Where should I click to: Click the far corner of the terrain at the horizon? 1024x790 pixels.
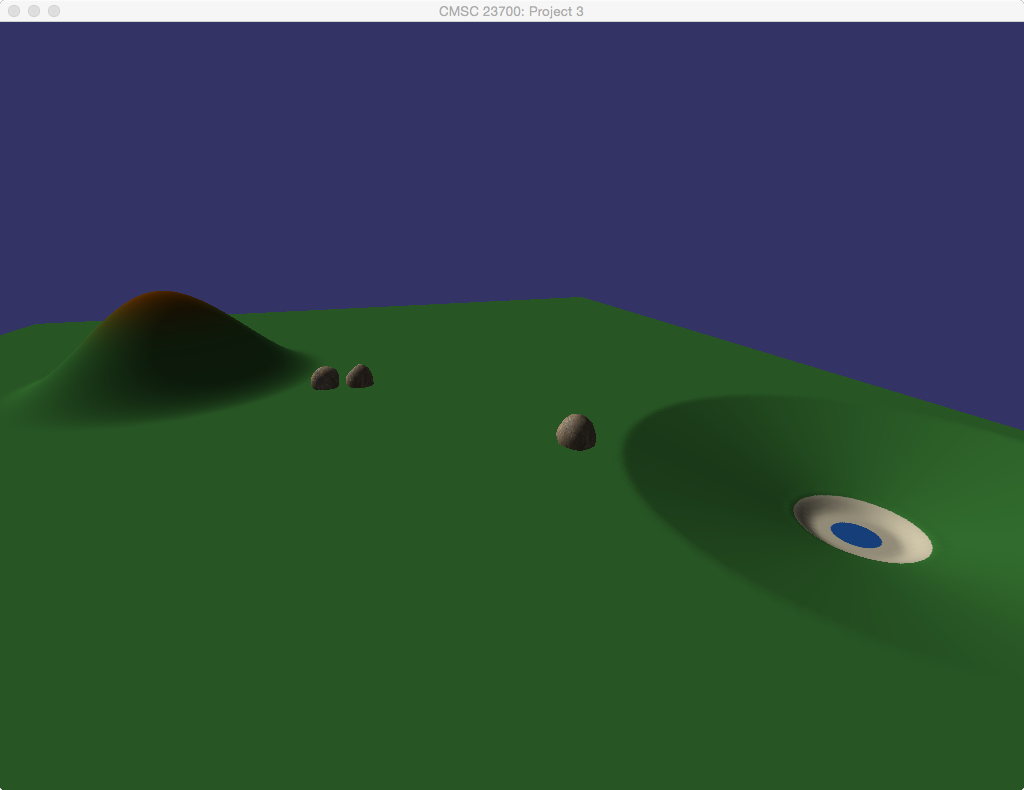pyautogui.click(x=580, y=300)
